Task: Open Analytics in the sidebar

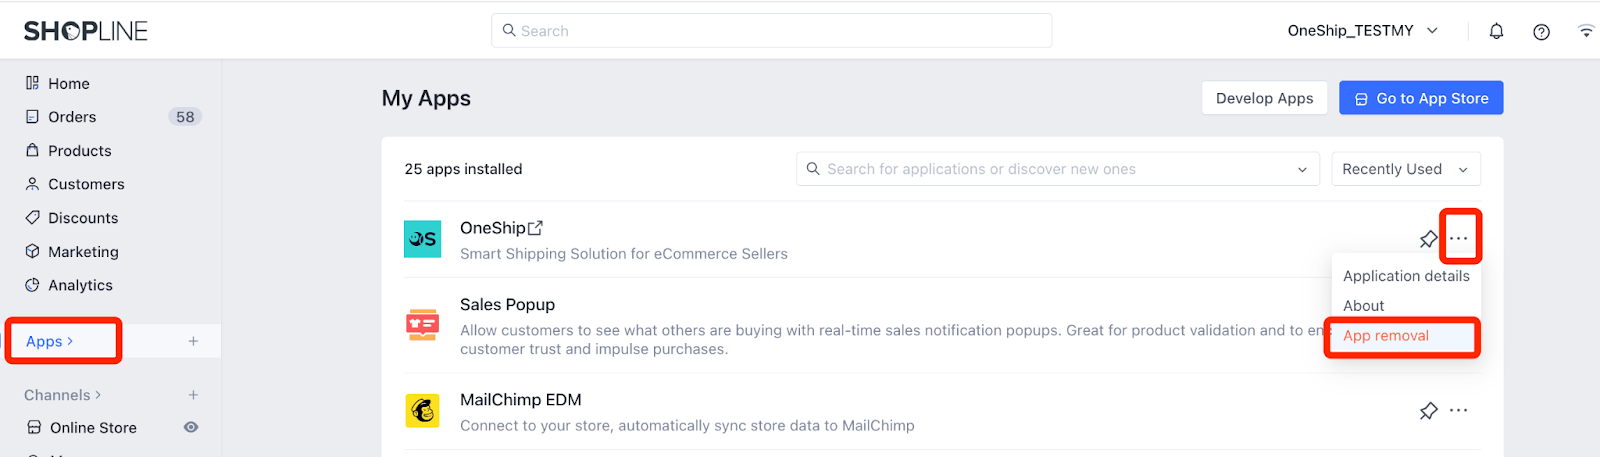Action: (80, 285)
